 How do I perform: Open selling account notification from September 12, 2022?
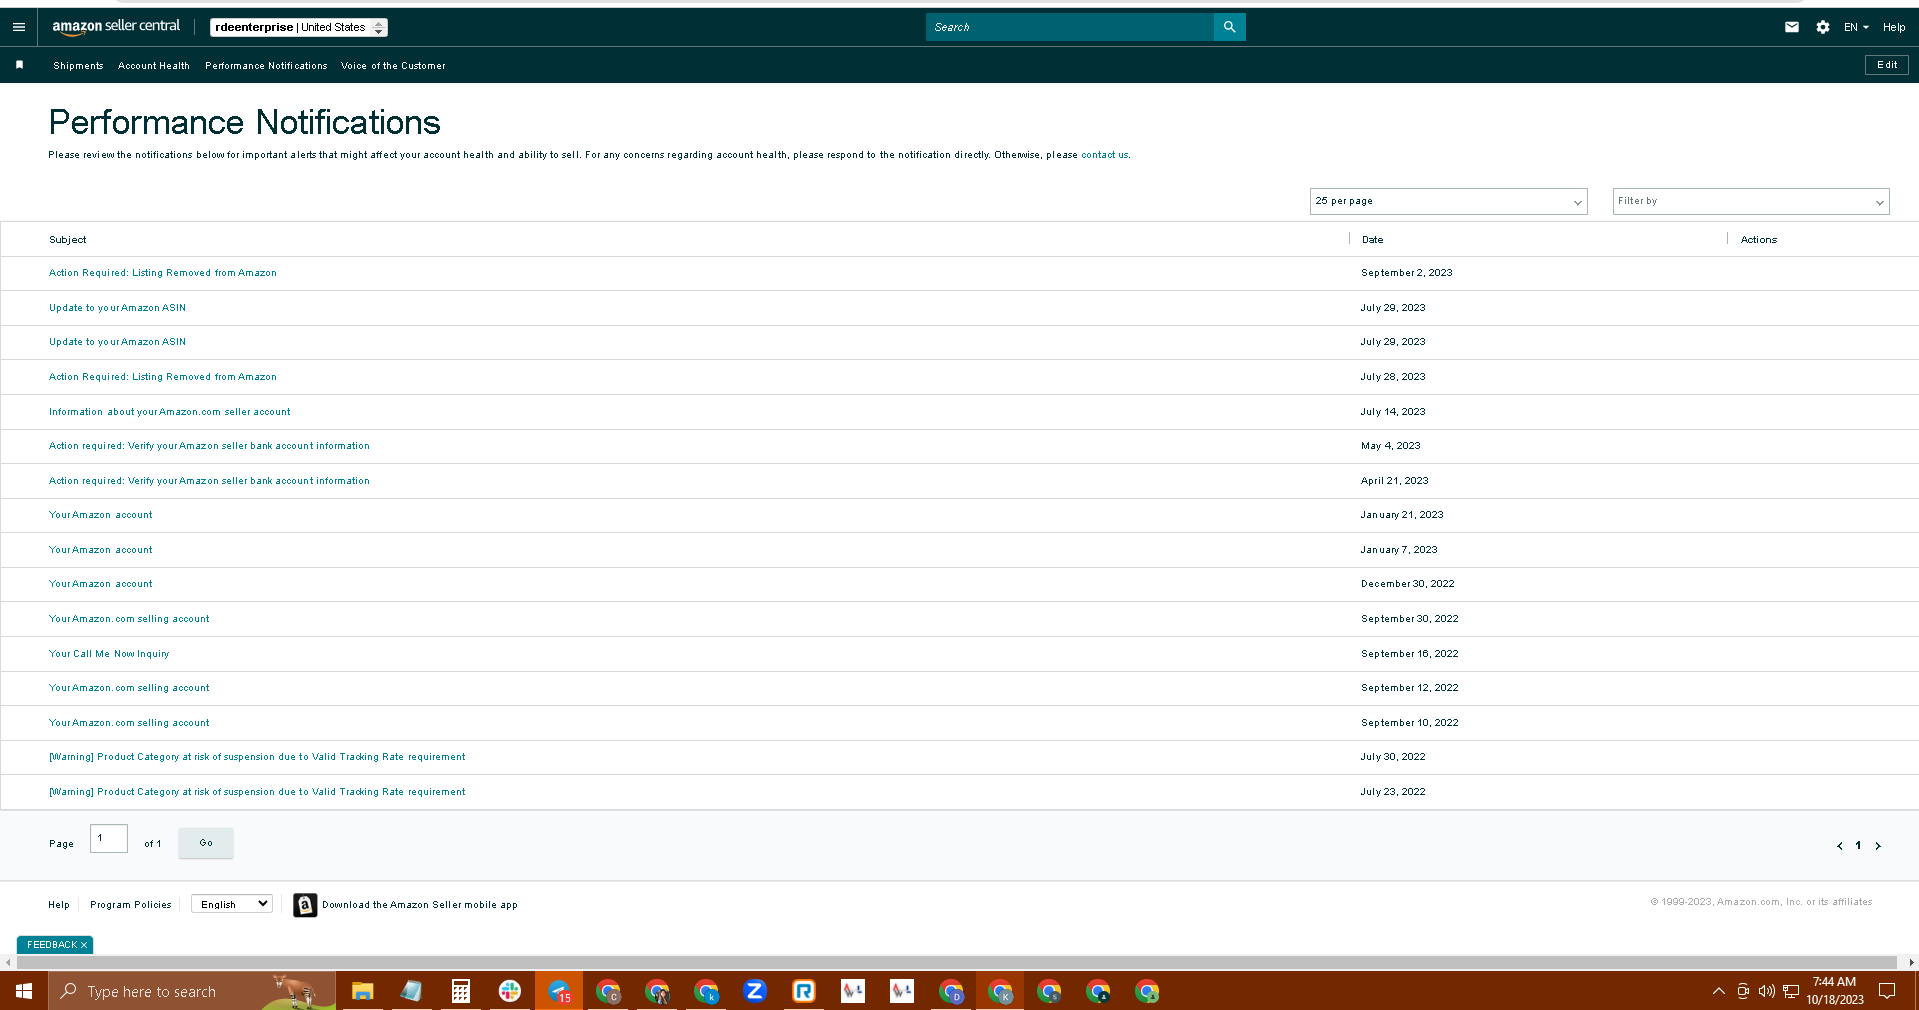coord(129,688)
